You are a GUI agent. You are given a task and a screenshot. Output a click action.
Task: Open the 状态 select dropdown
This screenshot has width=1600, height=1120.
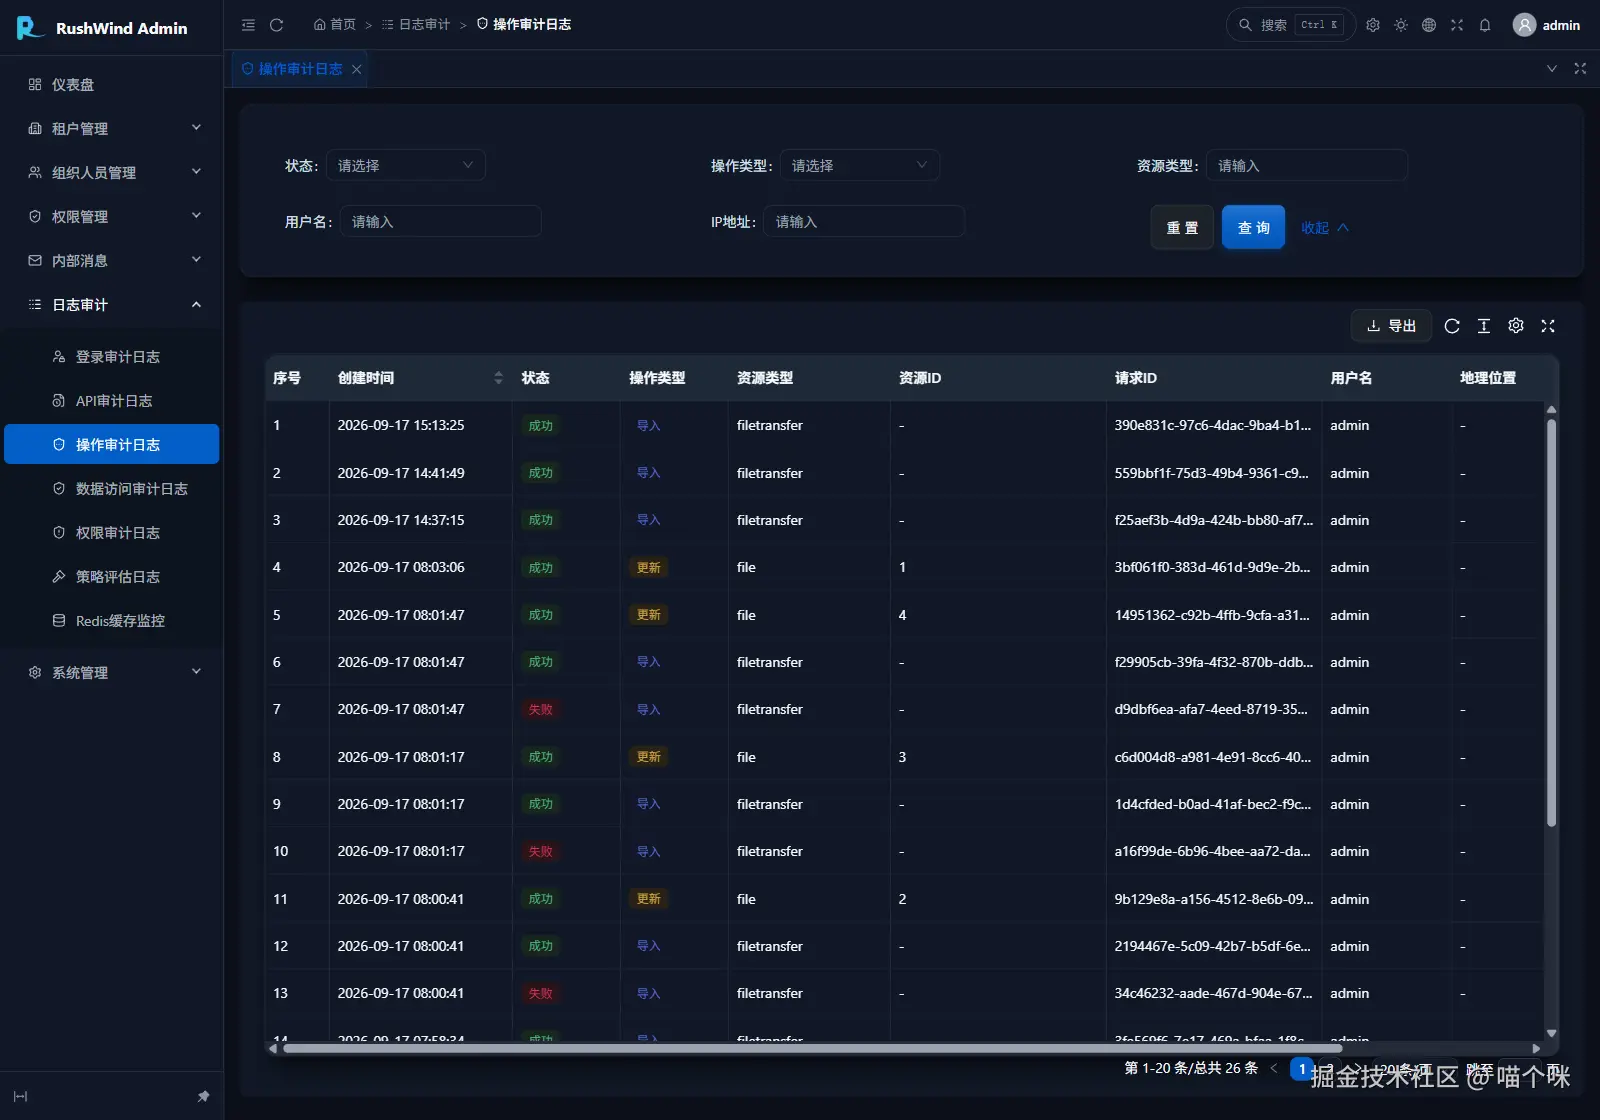[405, 165]
